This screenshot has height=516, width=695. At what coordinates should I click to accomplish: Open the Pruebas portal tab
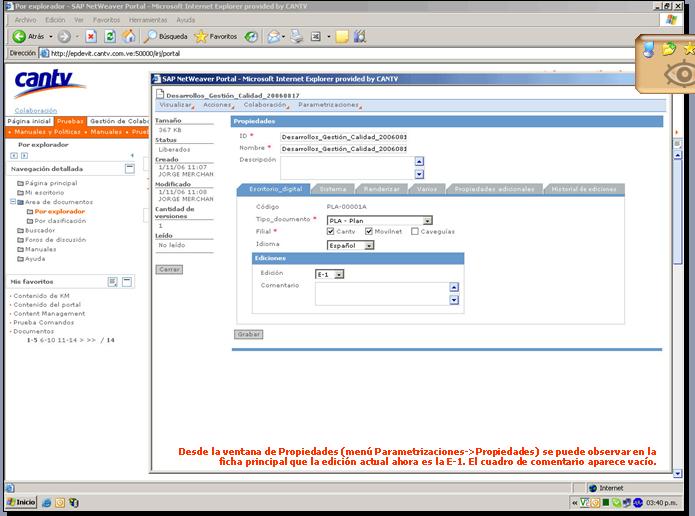coord(70,121)
